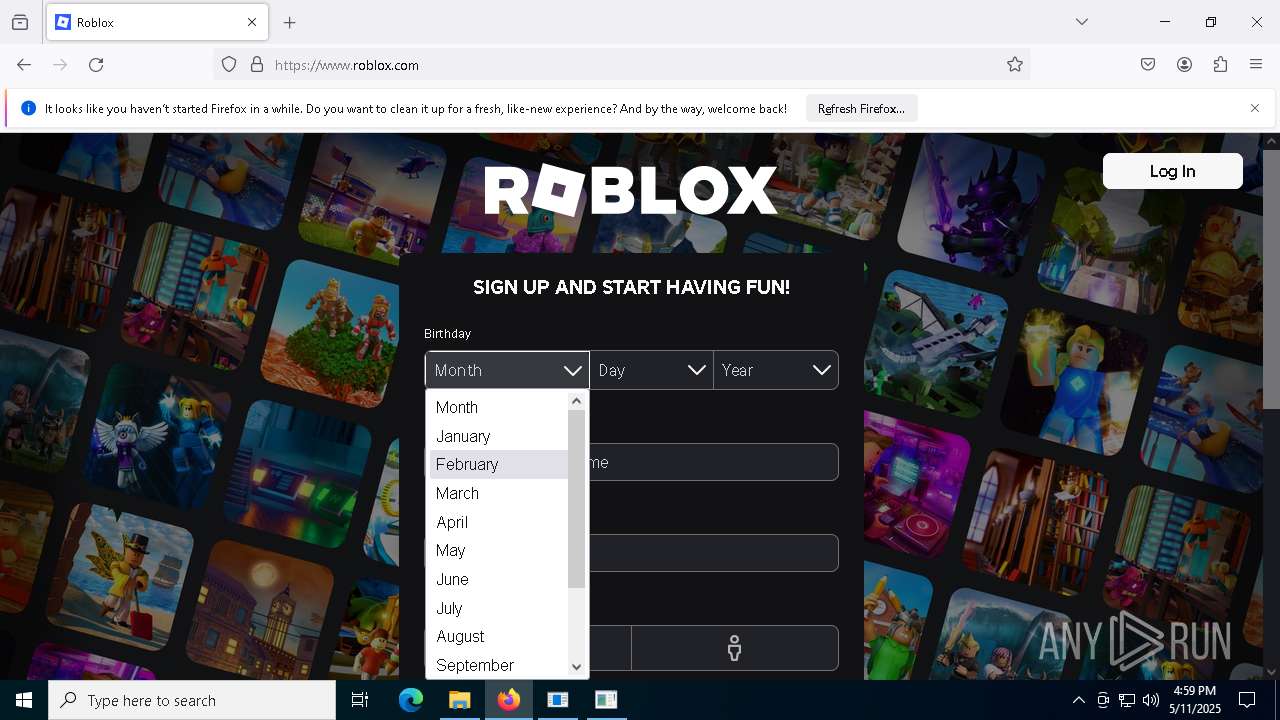Image resolution: width=1280 pixels, height=720 pixels.
Task: Click the page vertical scrollbar
Action: (1271, 280)
